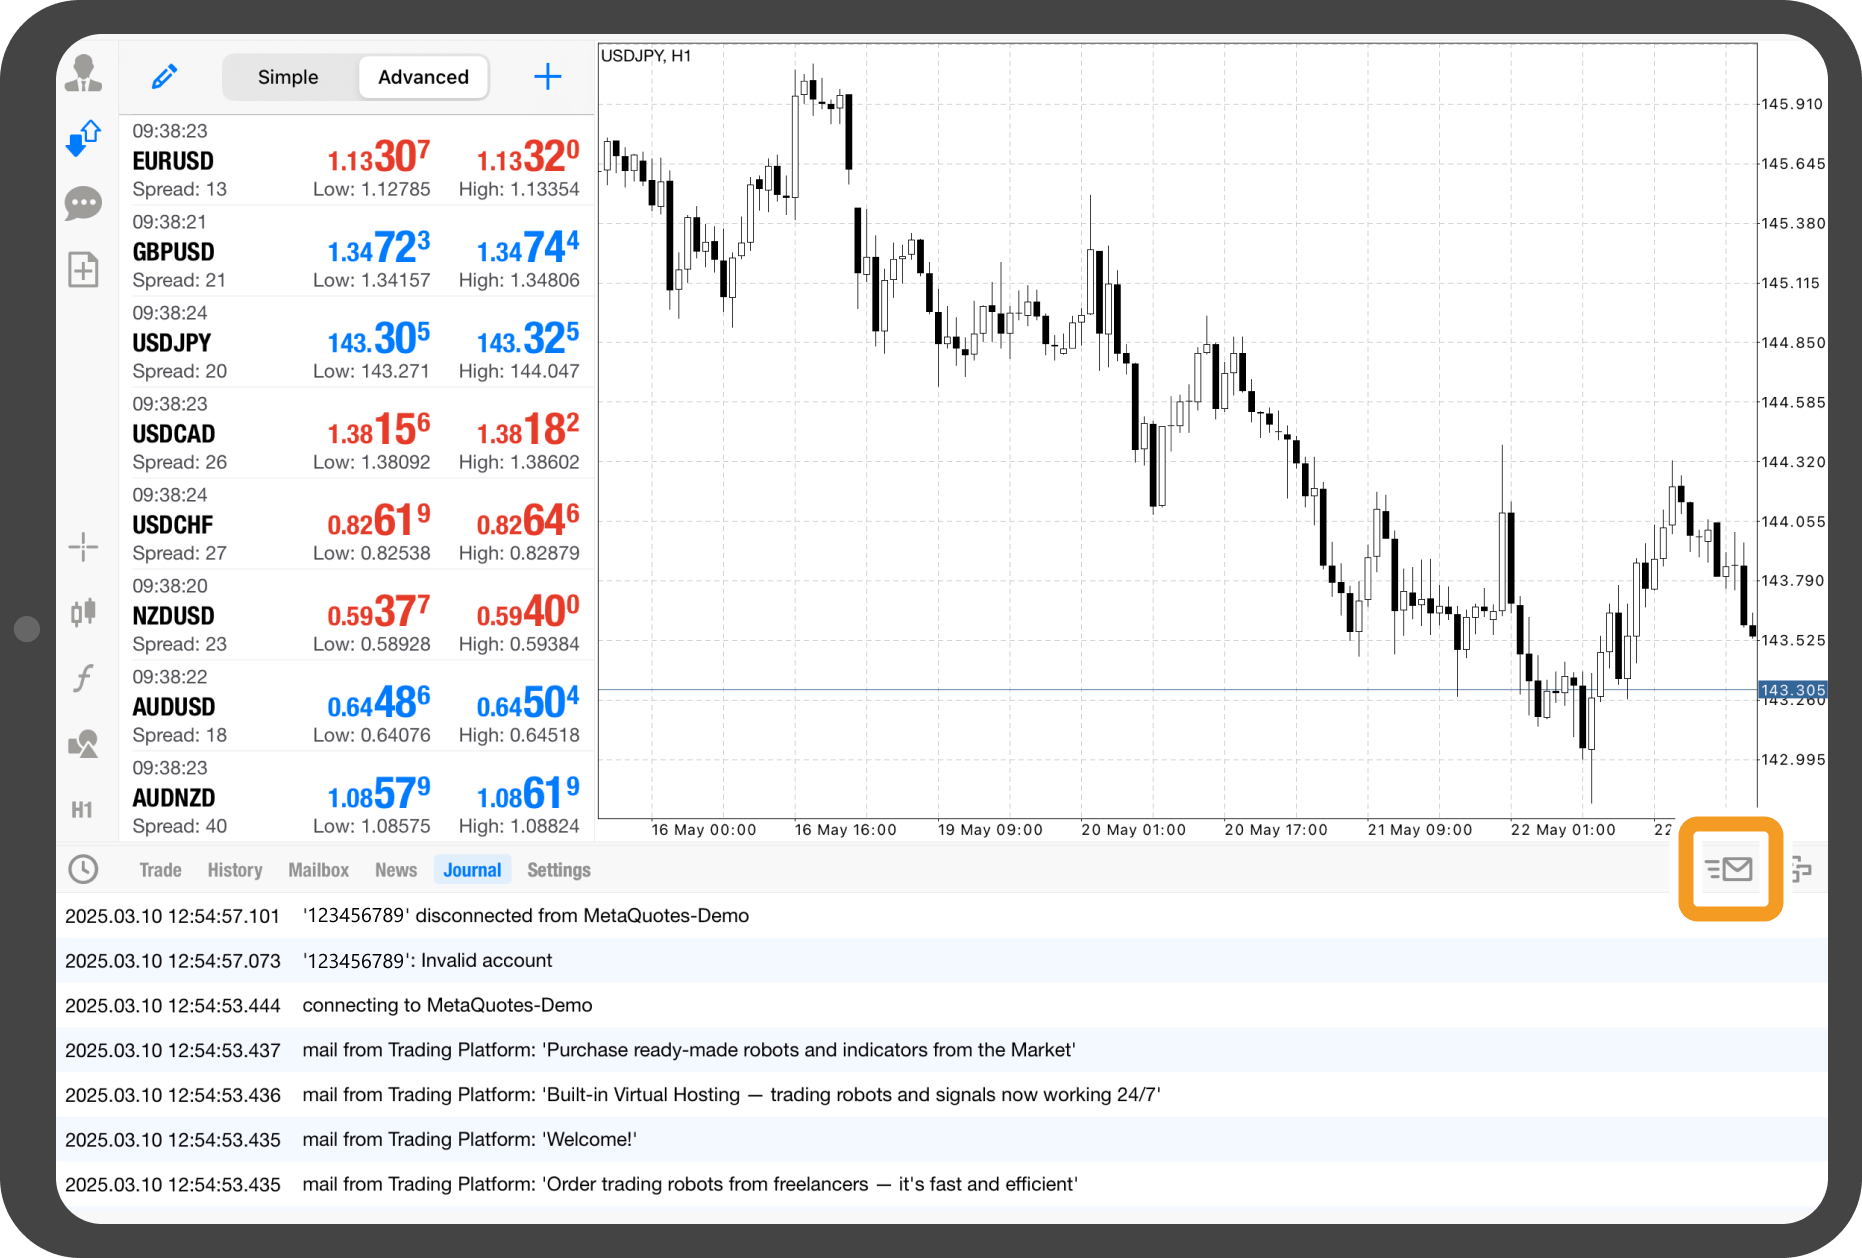This screenshot has height=1258, width=1862.
Task: Switch to the History tab
Action: [235, 870]
